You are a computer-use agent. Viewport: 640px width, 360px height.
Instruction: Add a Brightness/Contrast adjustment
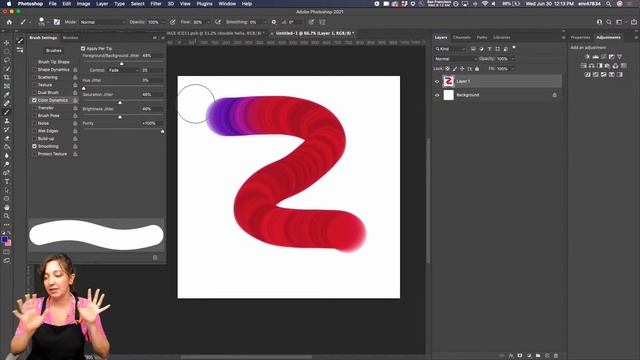pos(587,57)
